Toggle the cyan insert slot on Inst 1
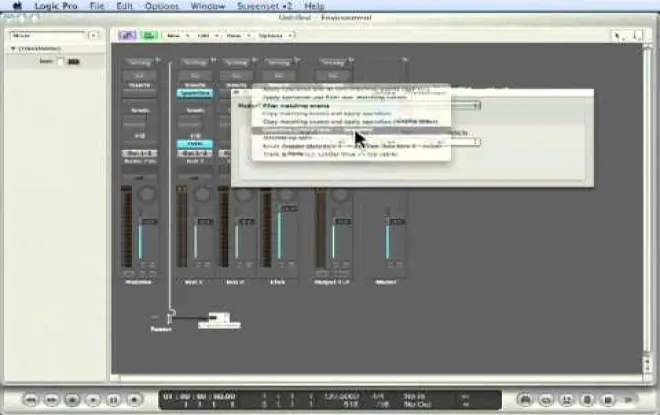The height and width of the screenshot is (415, 660). coord(195,93)
